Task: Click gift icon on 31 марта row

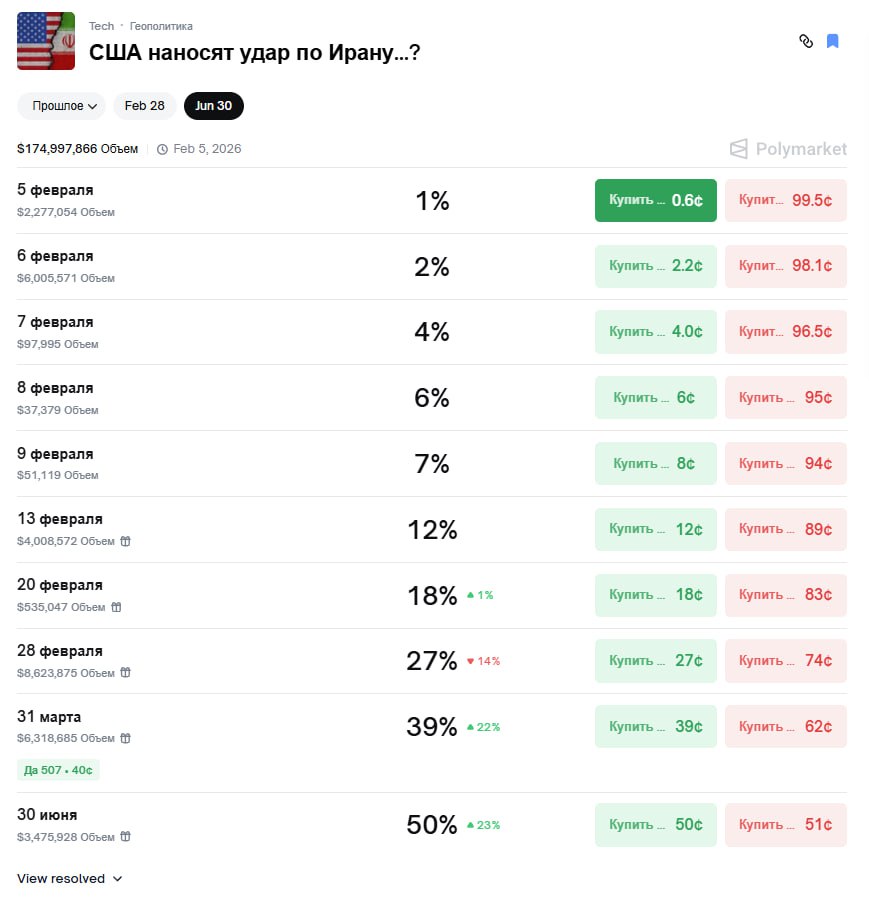Action: tap(125, 738)
